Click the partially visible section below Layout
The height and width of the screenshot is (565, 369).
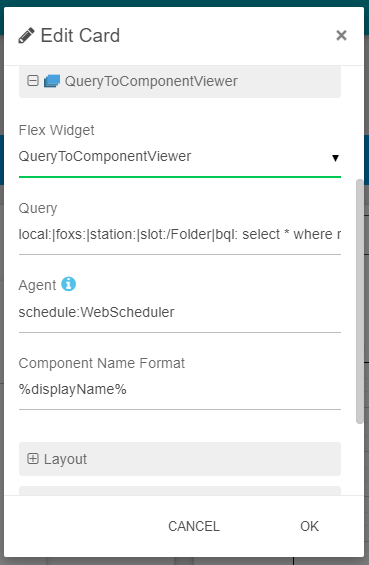point(180,490)
